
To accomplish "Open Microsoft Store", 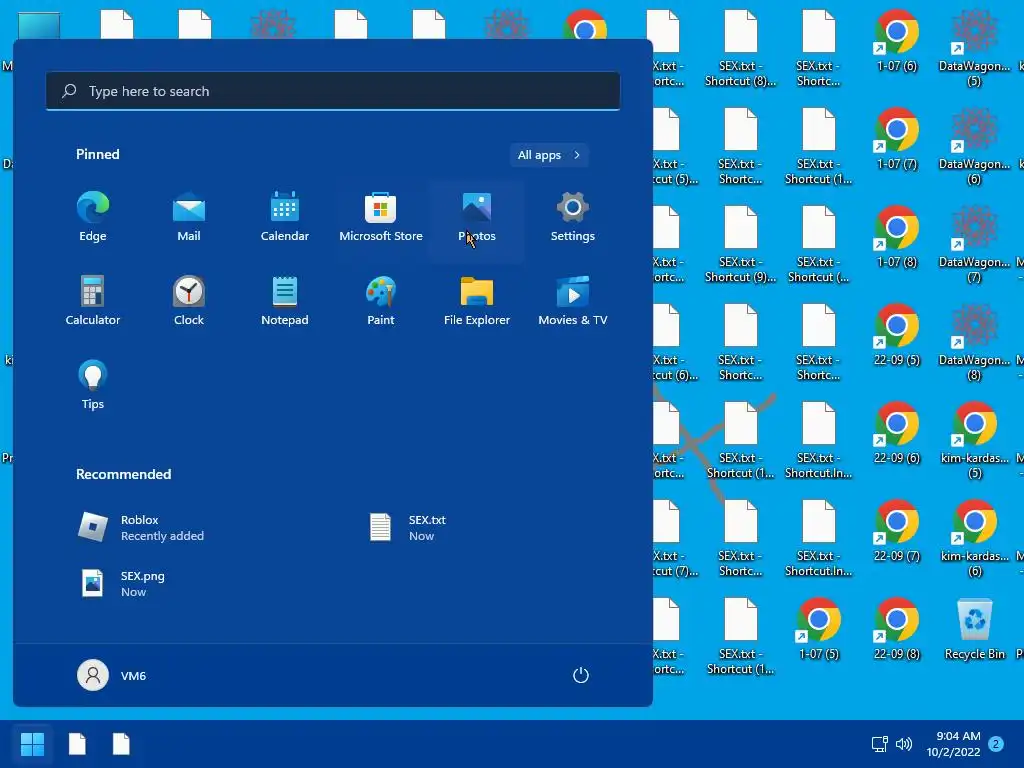I will (x=381, y=217).
